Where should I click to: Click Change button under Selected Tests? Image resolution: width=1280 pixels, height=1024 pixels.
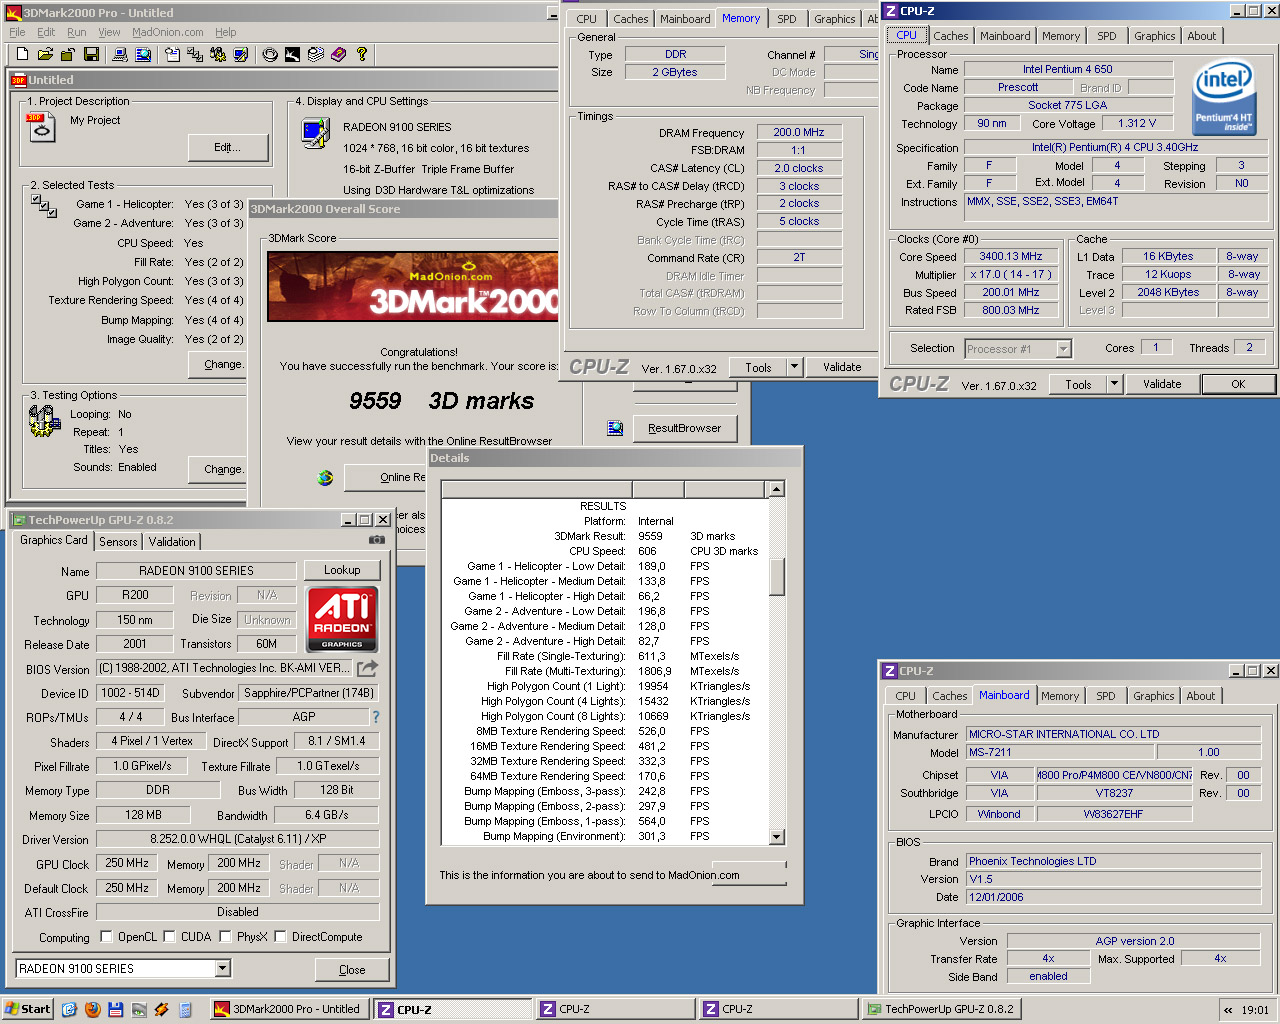(219, 365)
